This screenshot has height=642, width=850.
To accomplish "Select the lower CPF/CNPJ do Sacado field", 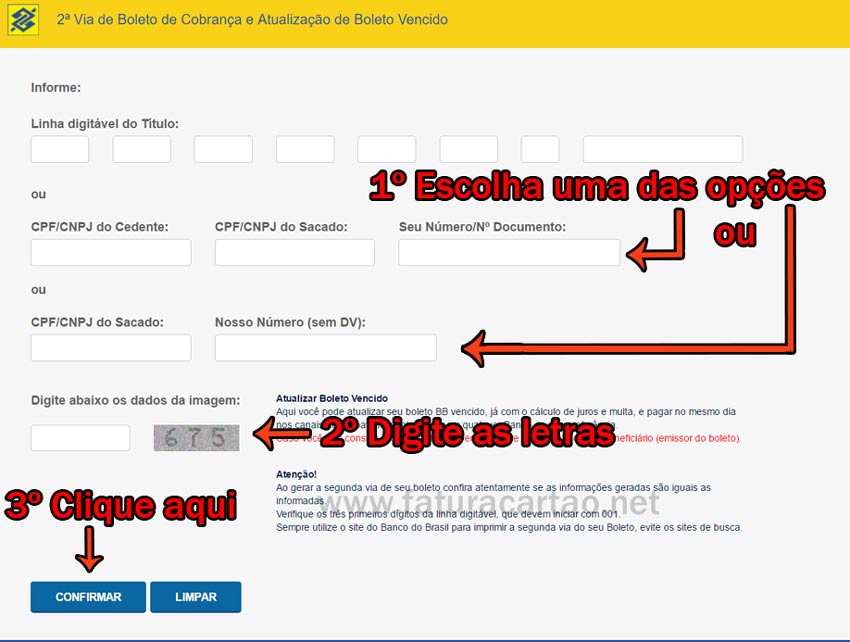I will 110,347.
